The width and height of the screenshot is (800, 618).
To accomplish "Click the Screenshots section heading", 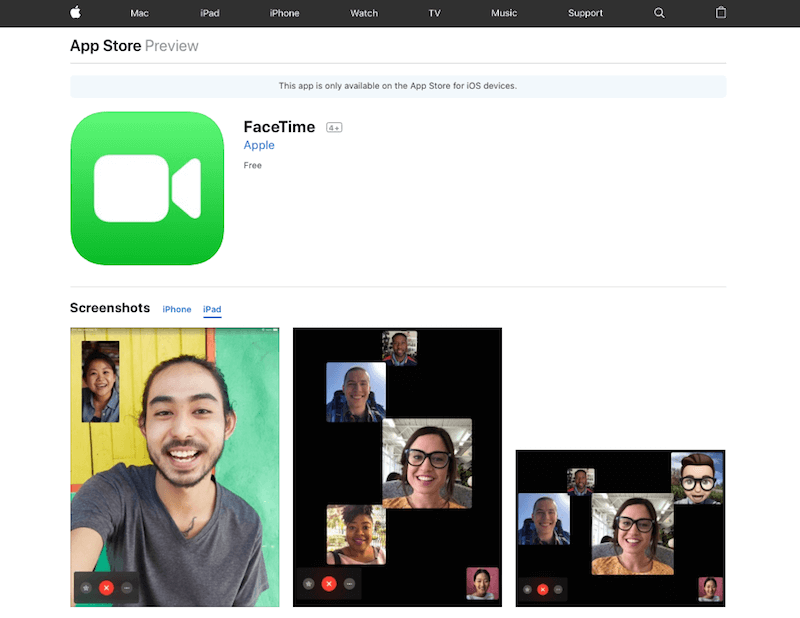I will (x=110, y=308).
